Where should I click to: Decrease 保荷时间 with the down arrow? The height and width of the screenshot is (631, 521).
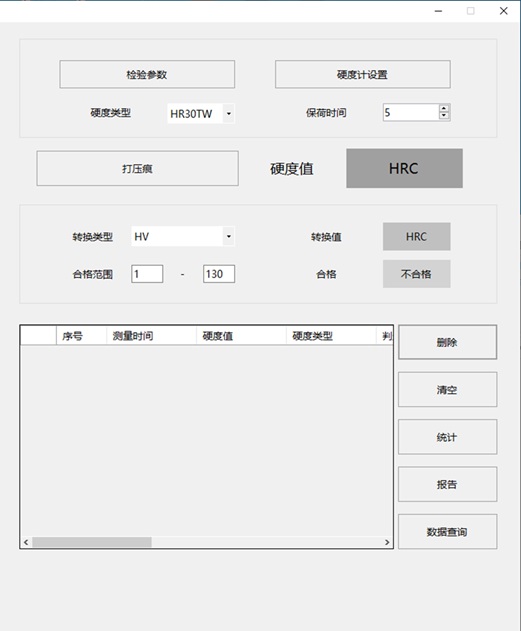[444, 116]
